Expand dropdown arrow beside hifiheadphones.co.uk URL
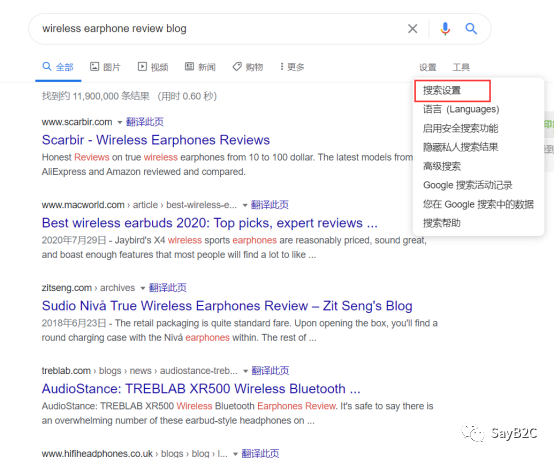 [235, 454]
